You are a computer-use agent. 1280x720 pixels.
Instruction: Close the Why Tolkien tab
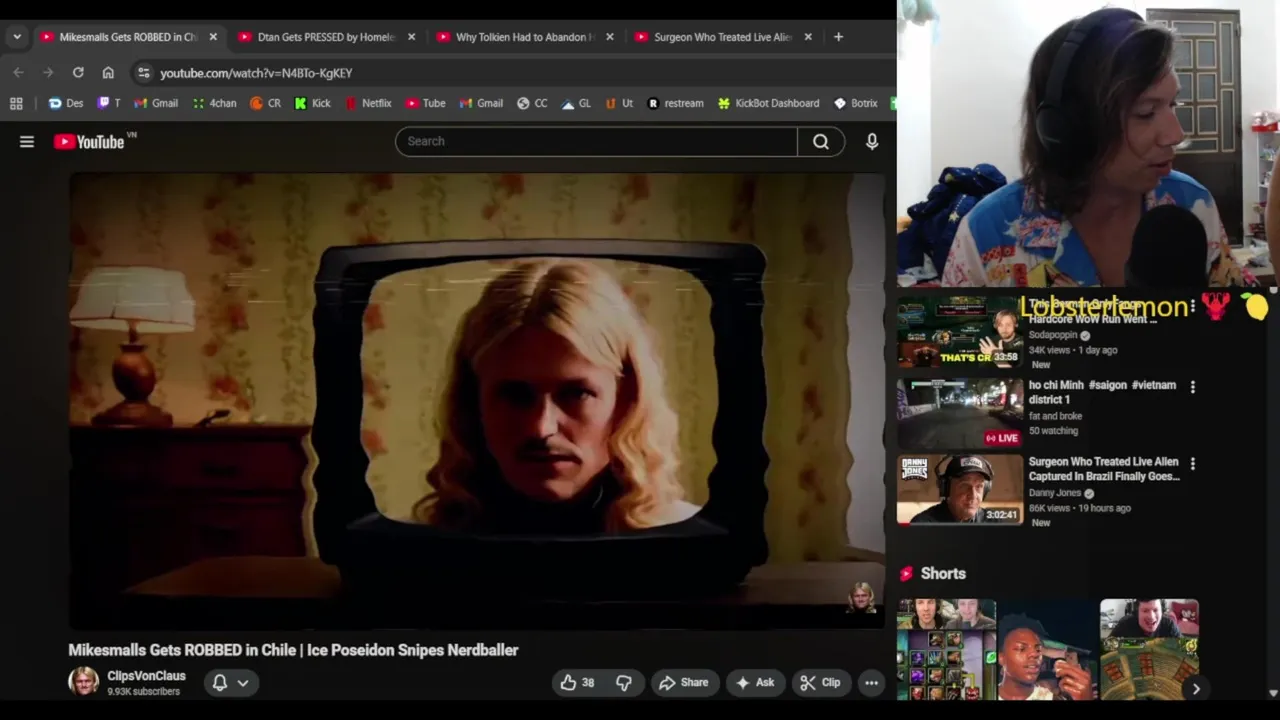[x=609, y=37]
